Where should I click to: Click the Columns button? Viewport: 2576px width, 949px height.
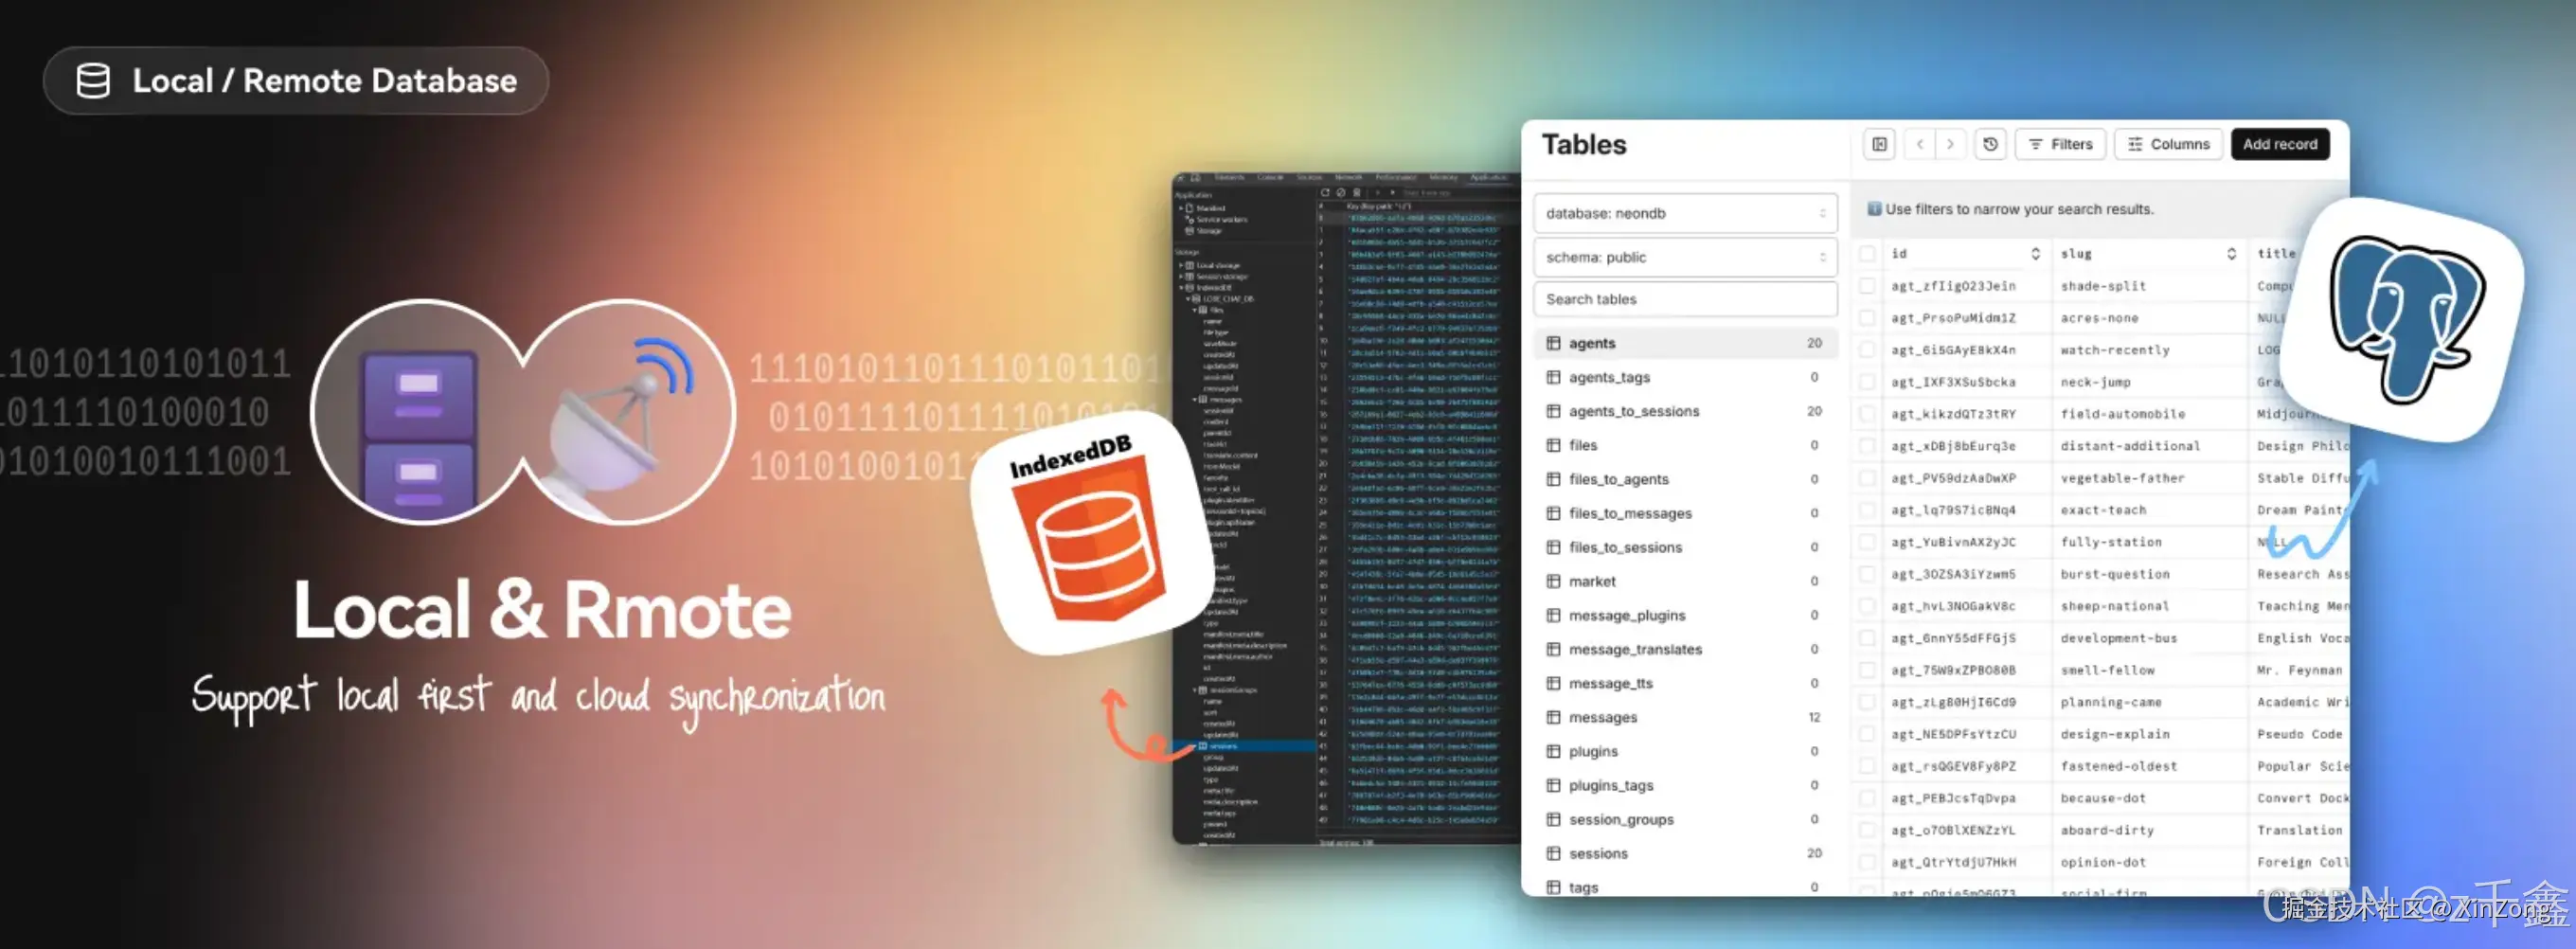(2168, 144)
